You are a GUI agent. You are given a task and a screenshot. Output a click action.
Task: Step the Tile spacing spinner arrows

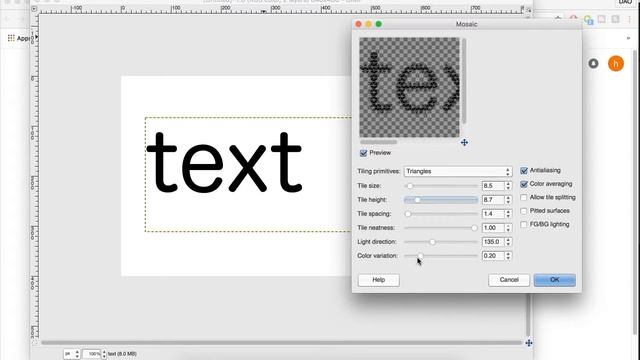point(508,214)
